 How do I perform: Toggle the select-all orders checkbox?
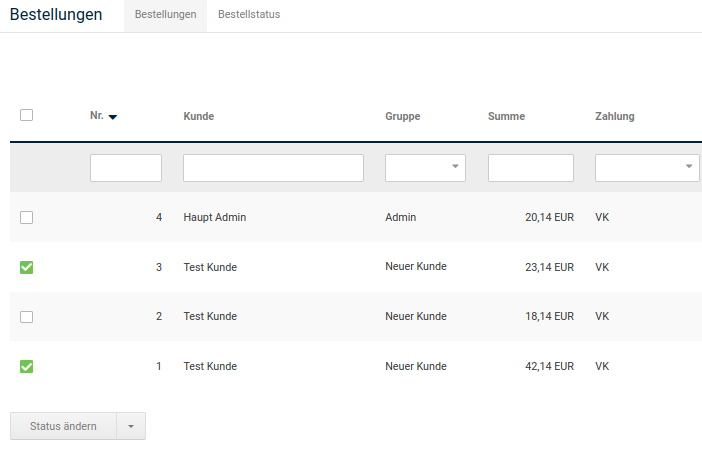[27, 115]
